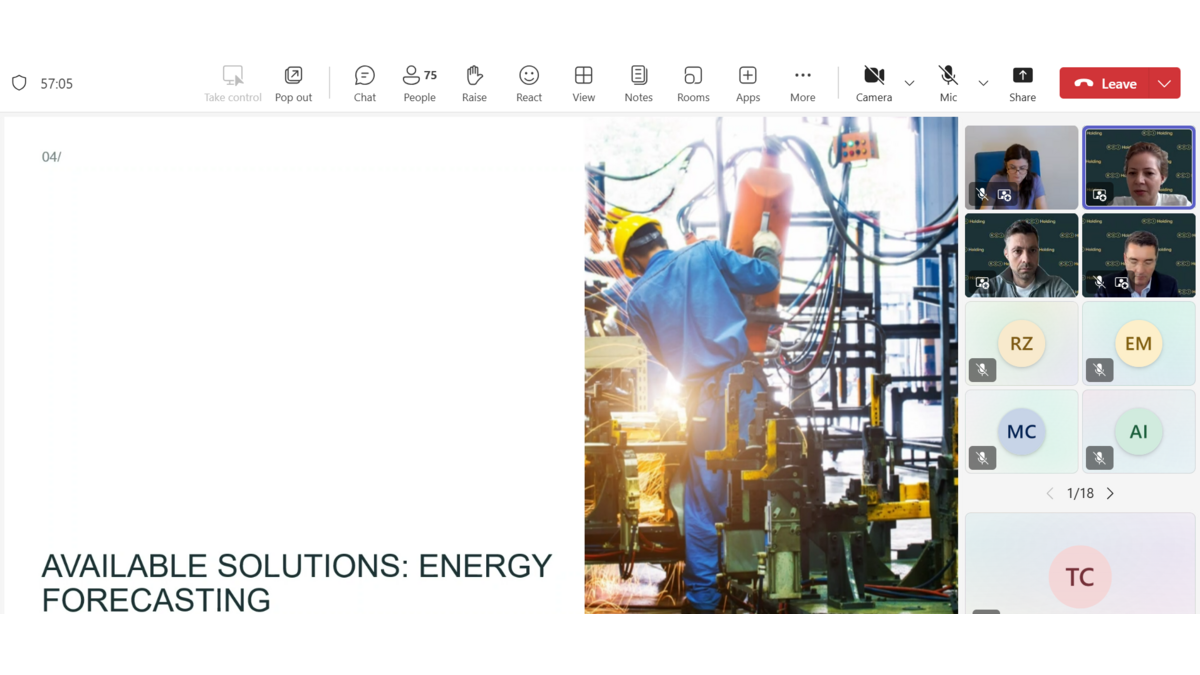Add Apps to the meeting
Viewport: 1200px width, 675px height.
748,83
